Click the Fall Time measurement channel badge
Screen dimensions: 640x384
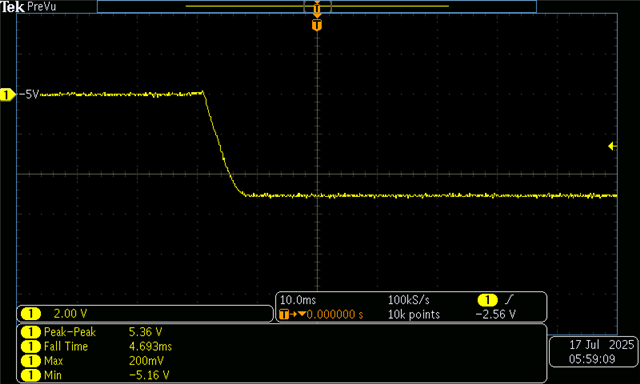(x=31, y=346)
